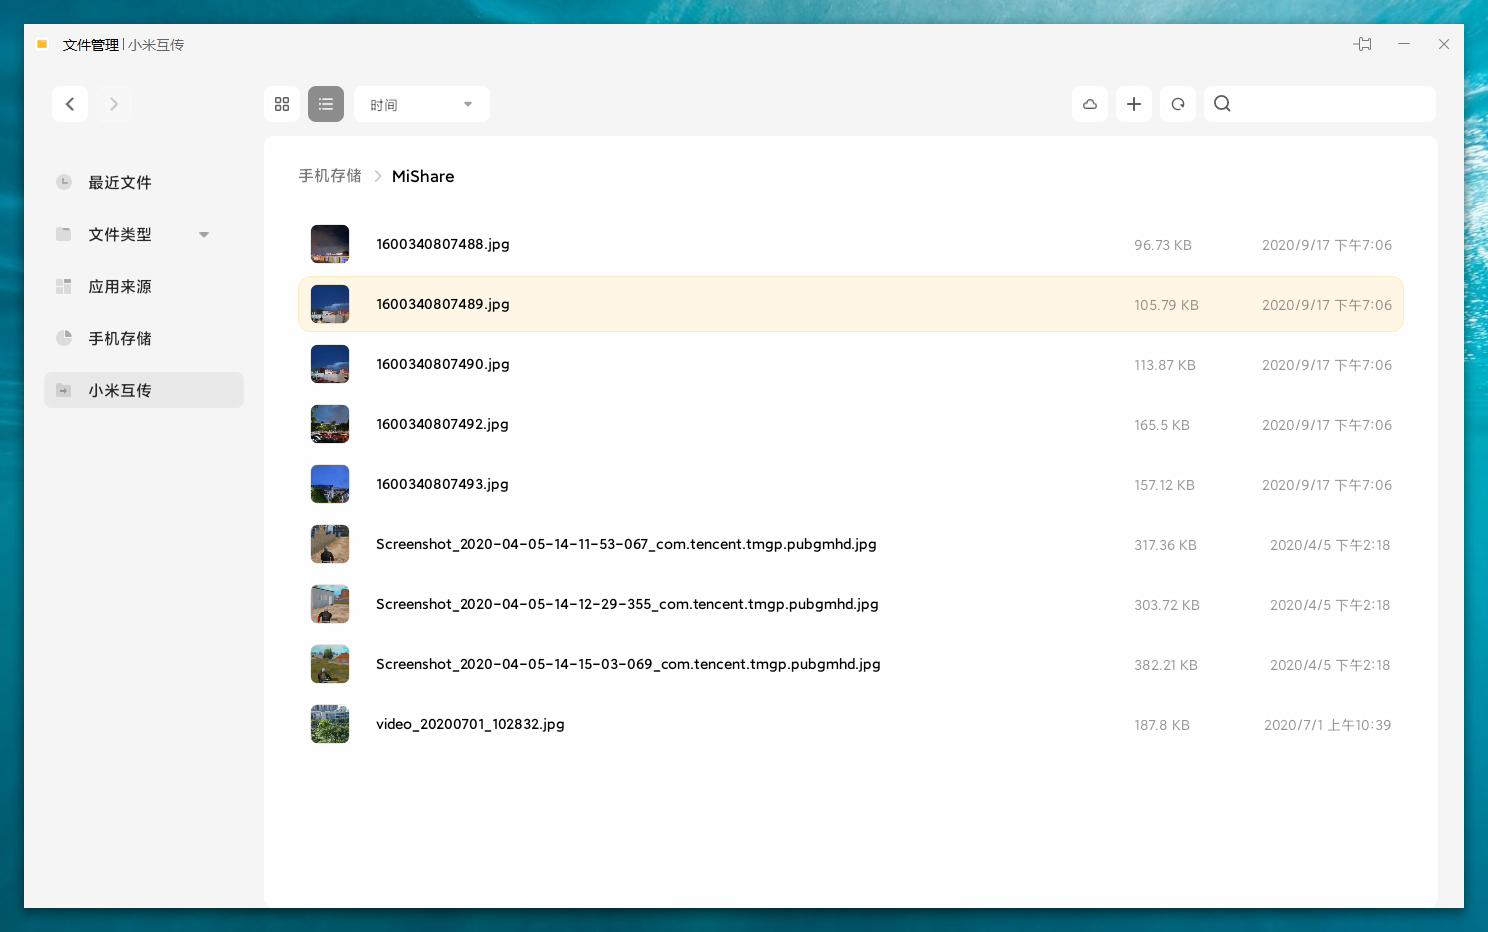Click the MiShare breadcrumb label
The height and width of the screenshot is (932, 1488).
click(423, 176)
